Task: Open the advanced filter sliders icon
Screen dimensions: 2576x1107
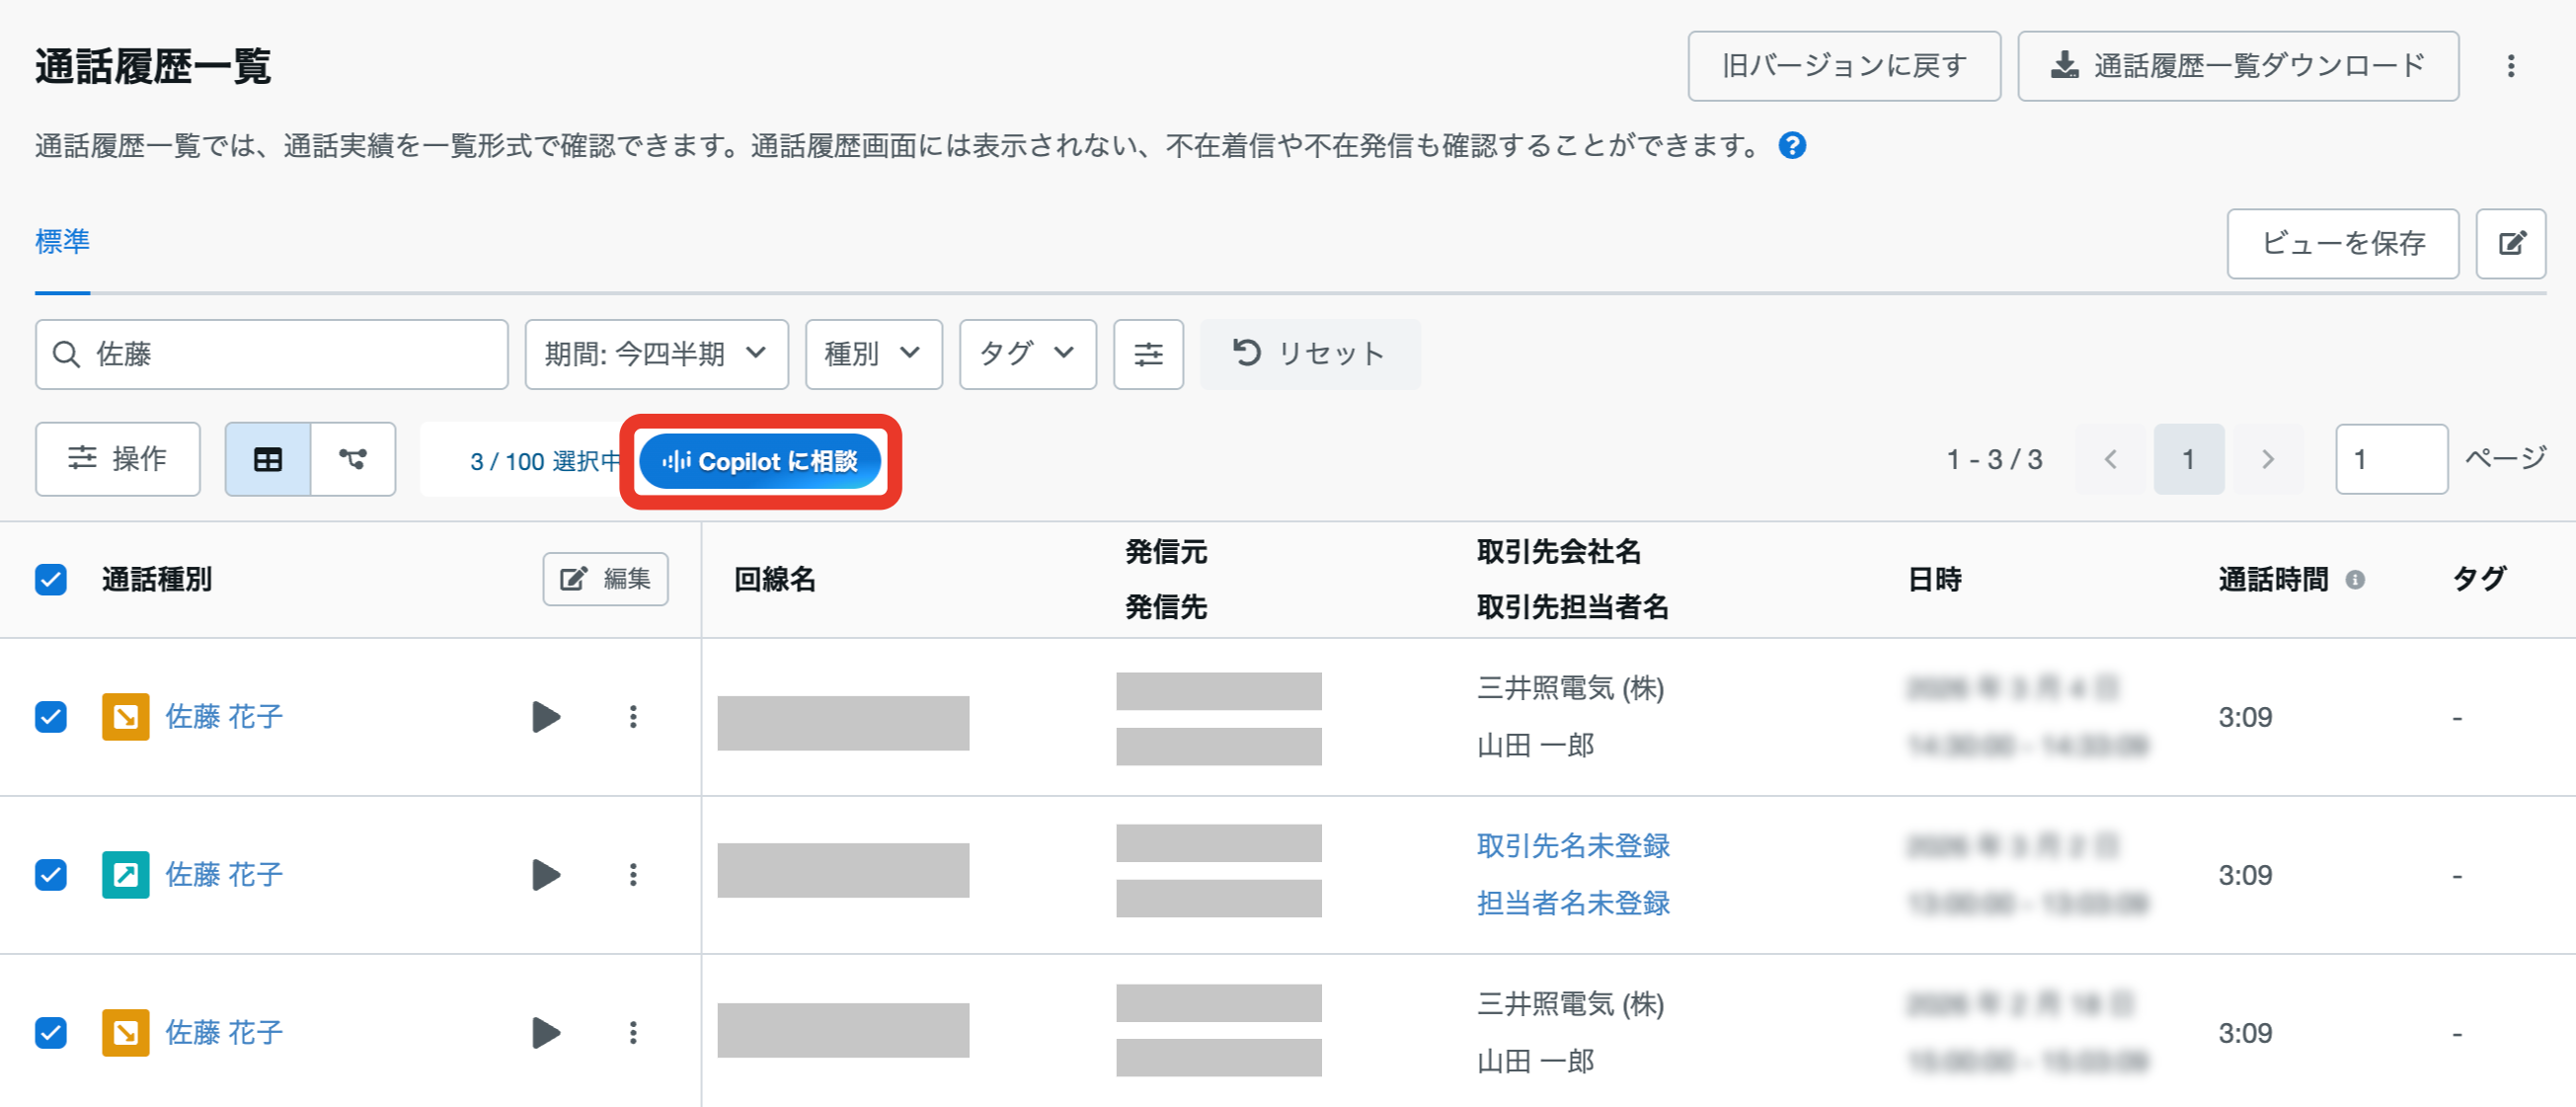Action: pos(1148,354)
